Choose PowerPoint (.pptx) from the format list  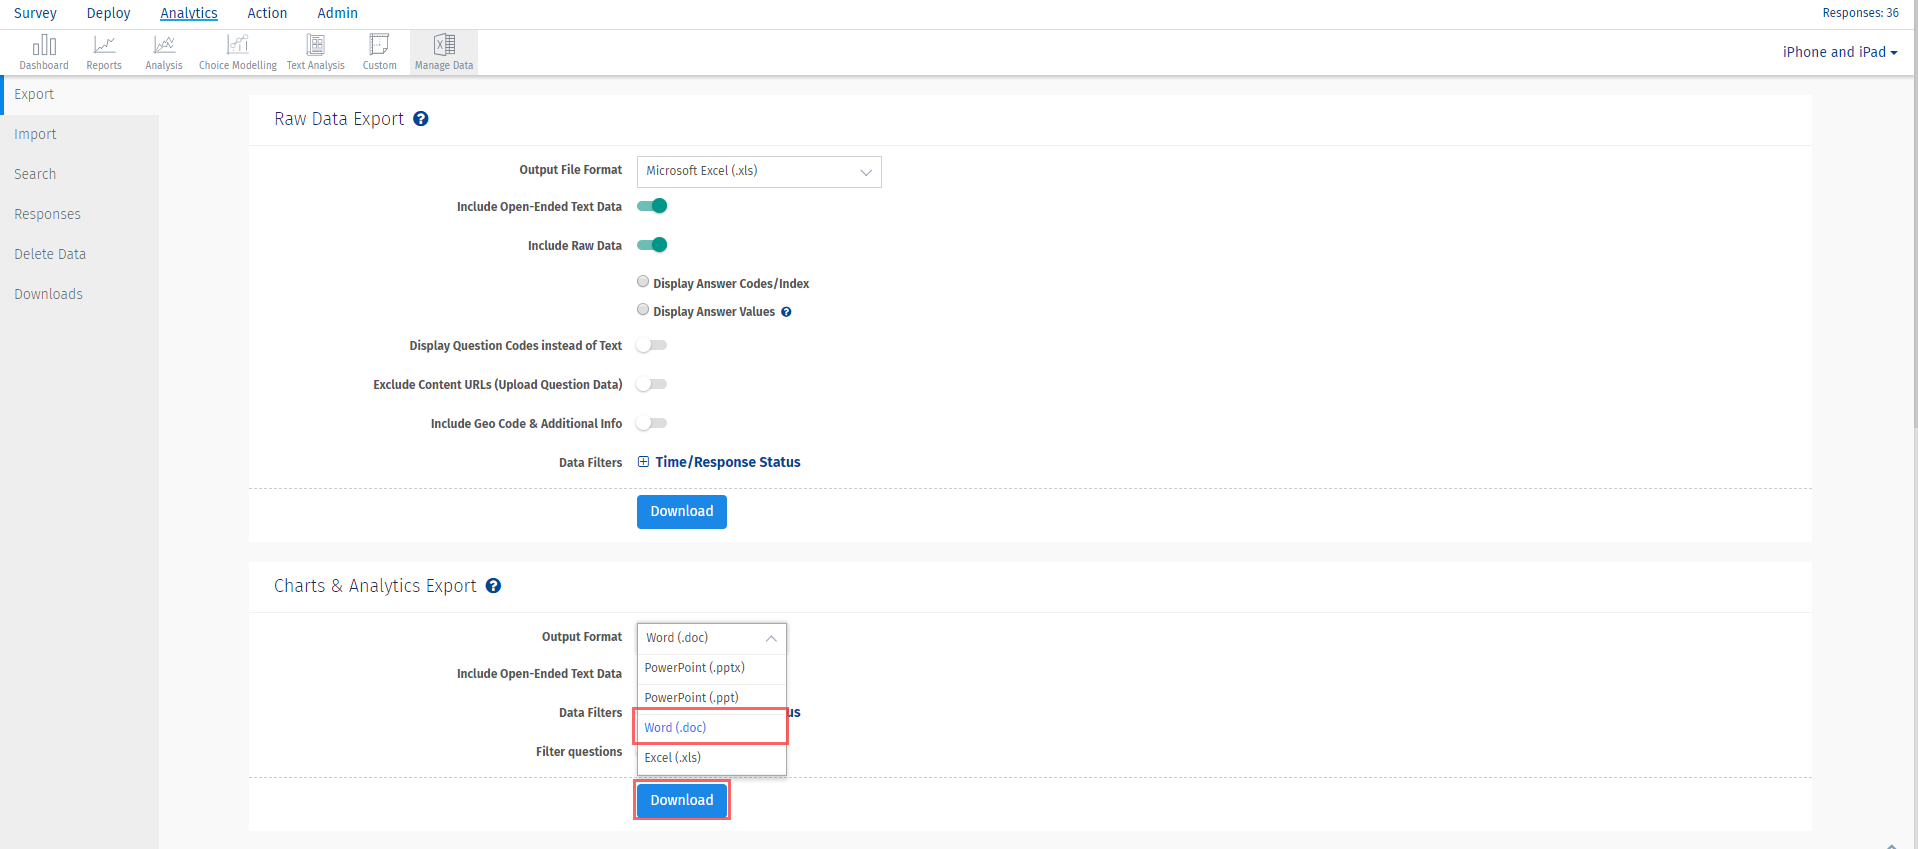712,668
